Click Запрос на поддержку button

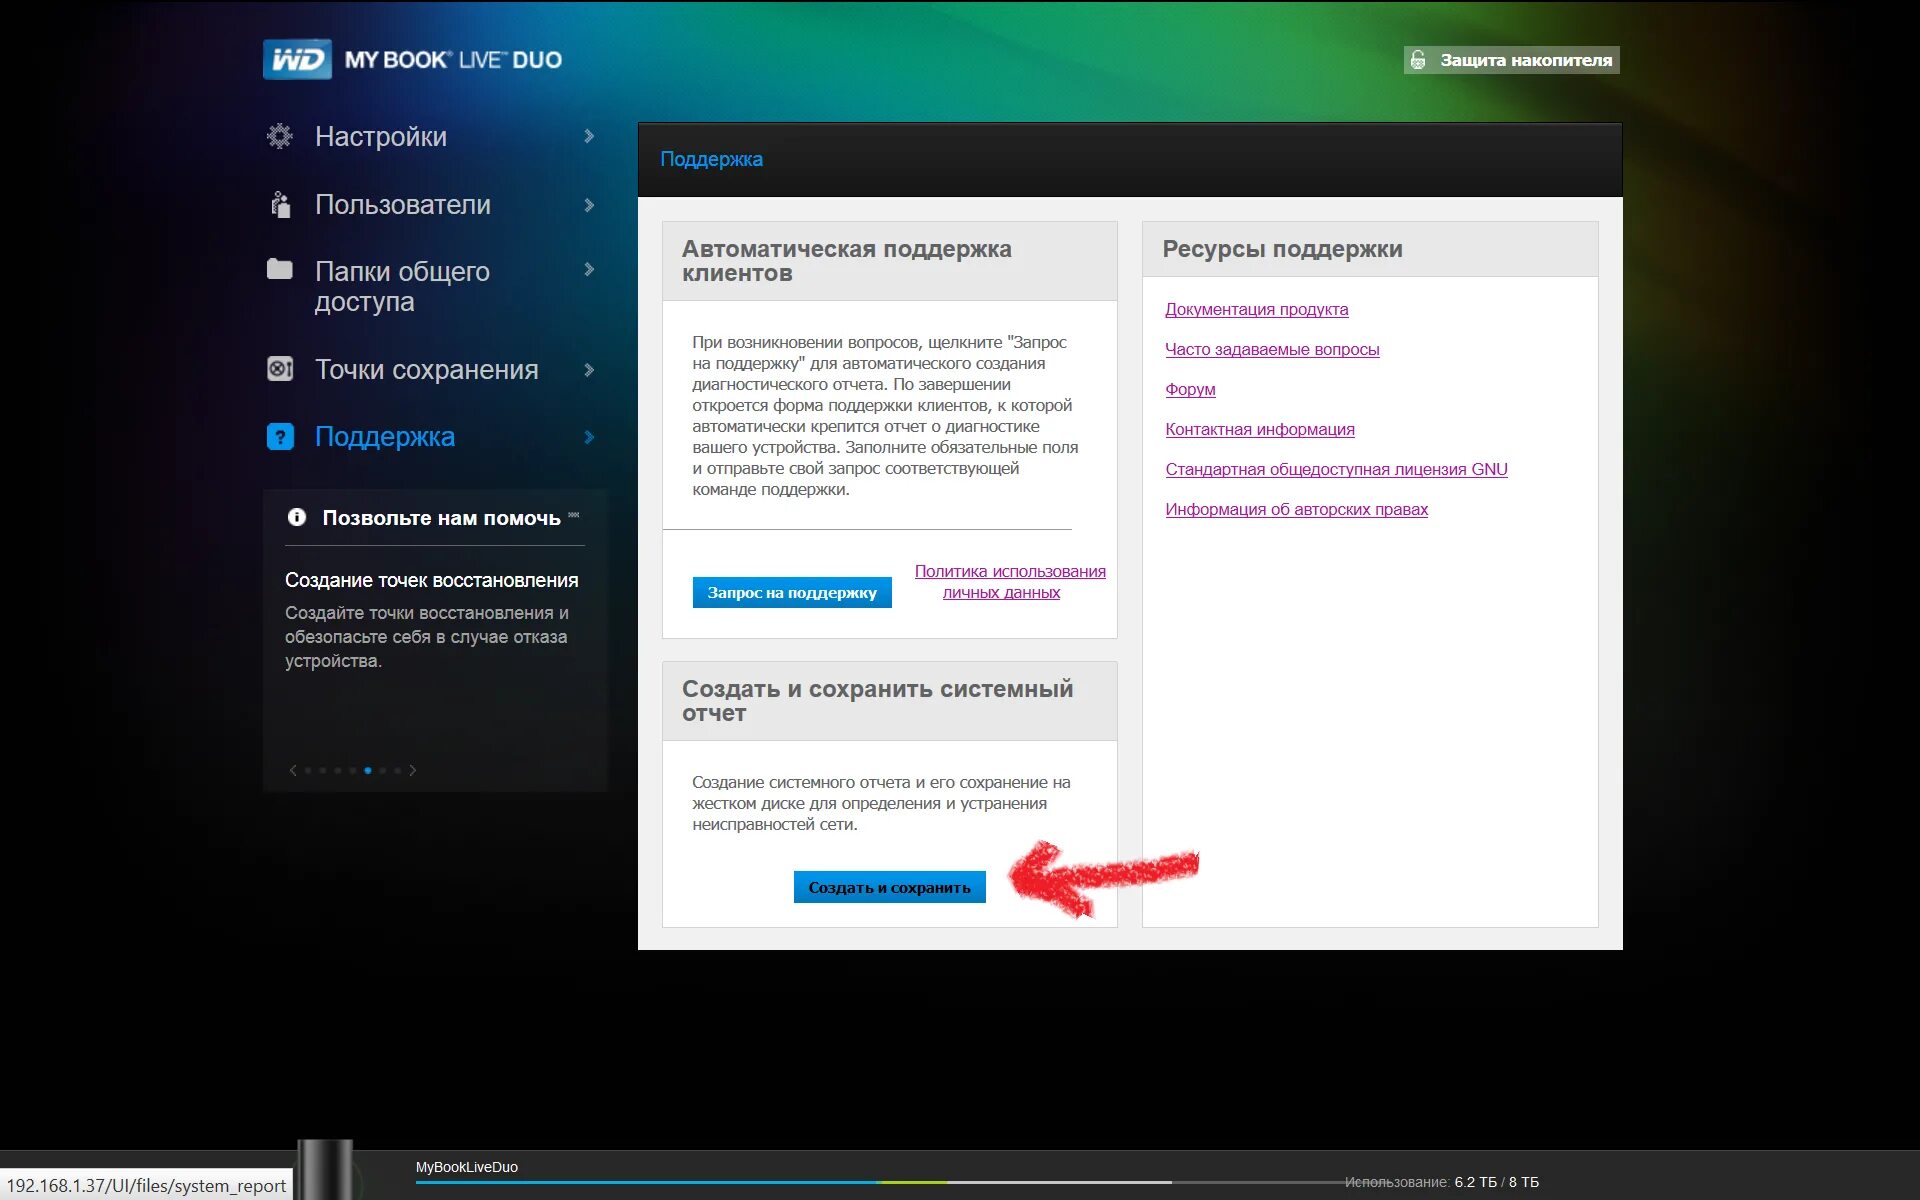click(792, 592)
